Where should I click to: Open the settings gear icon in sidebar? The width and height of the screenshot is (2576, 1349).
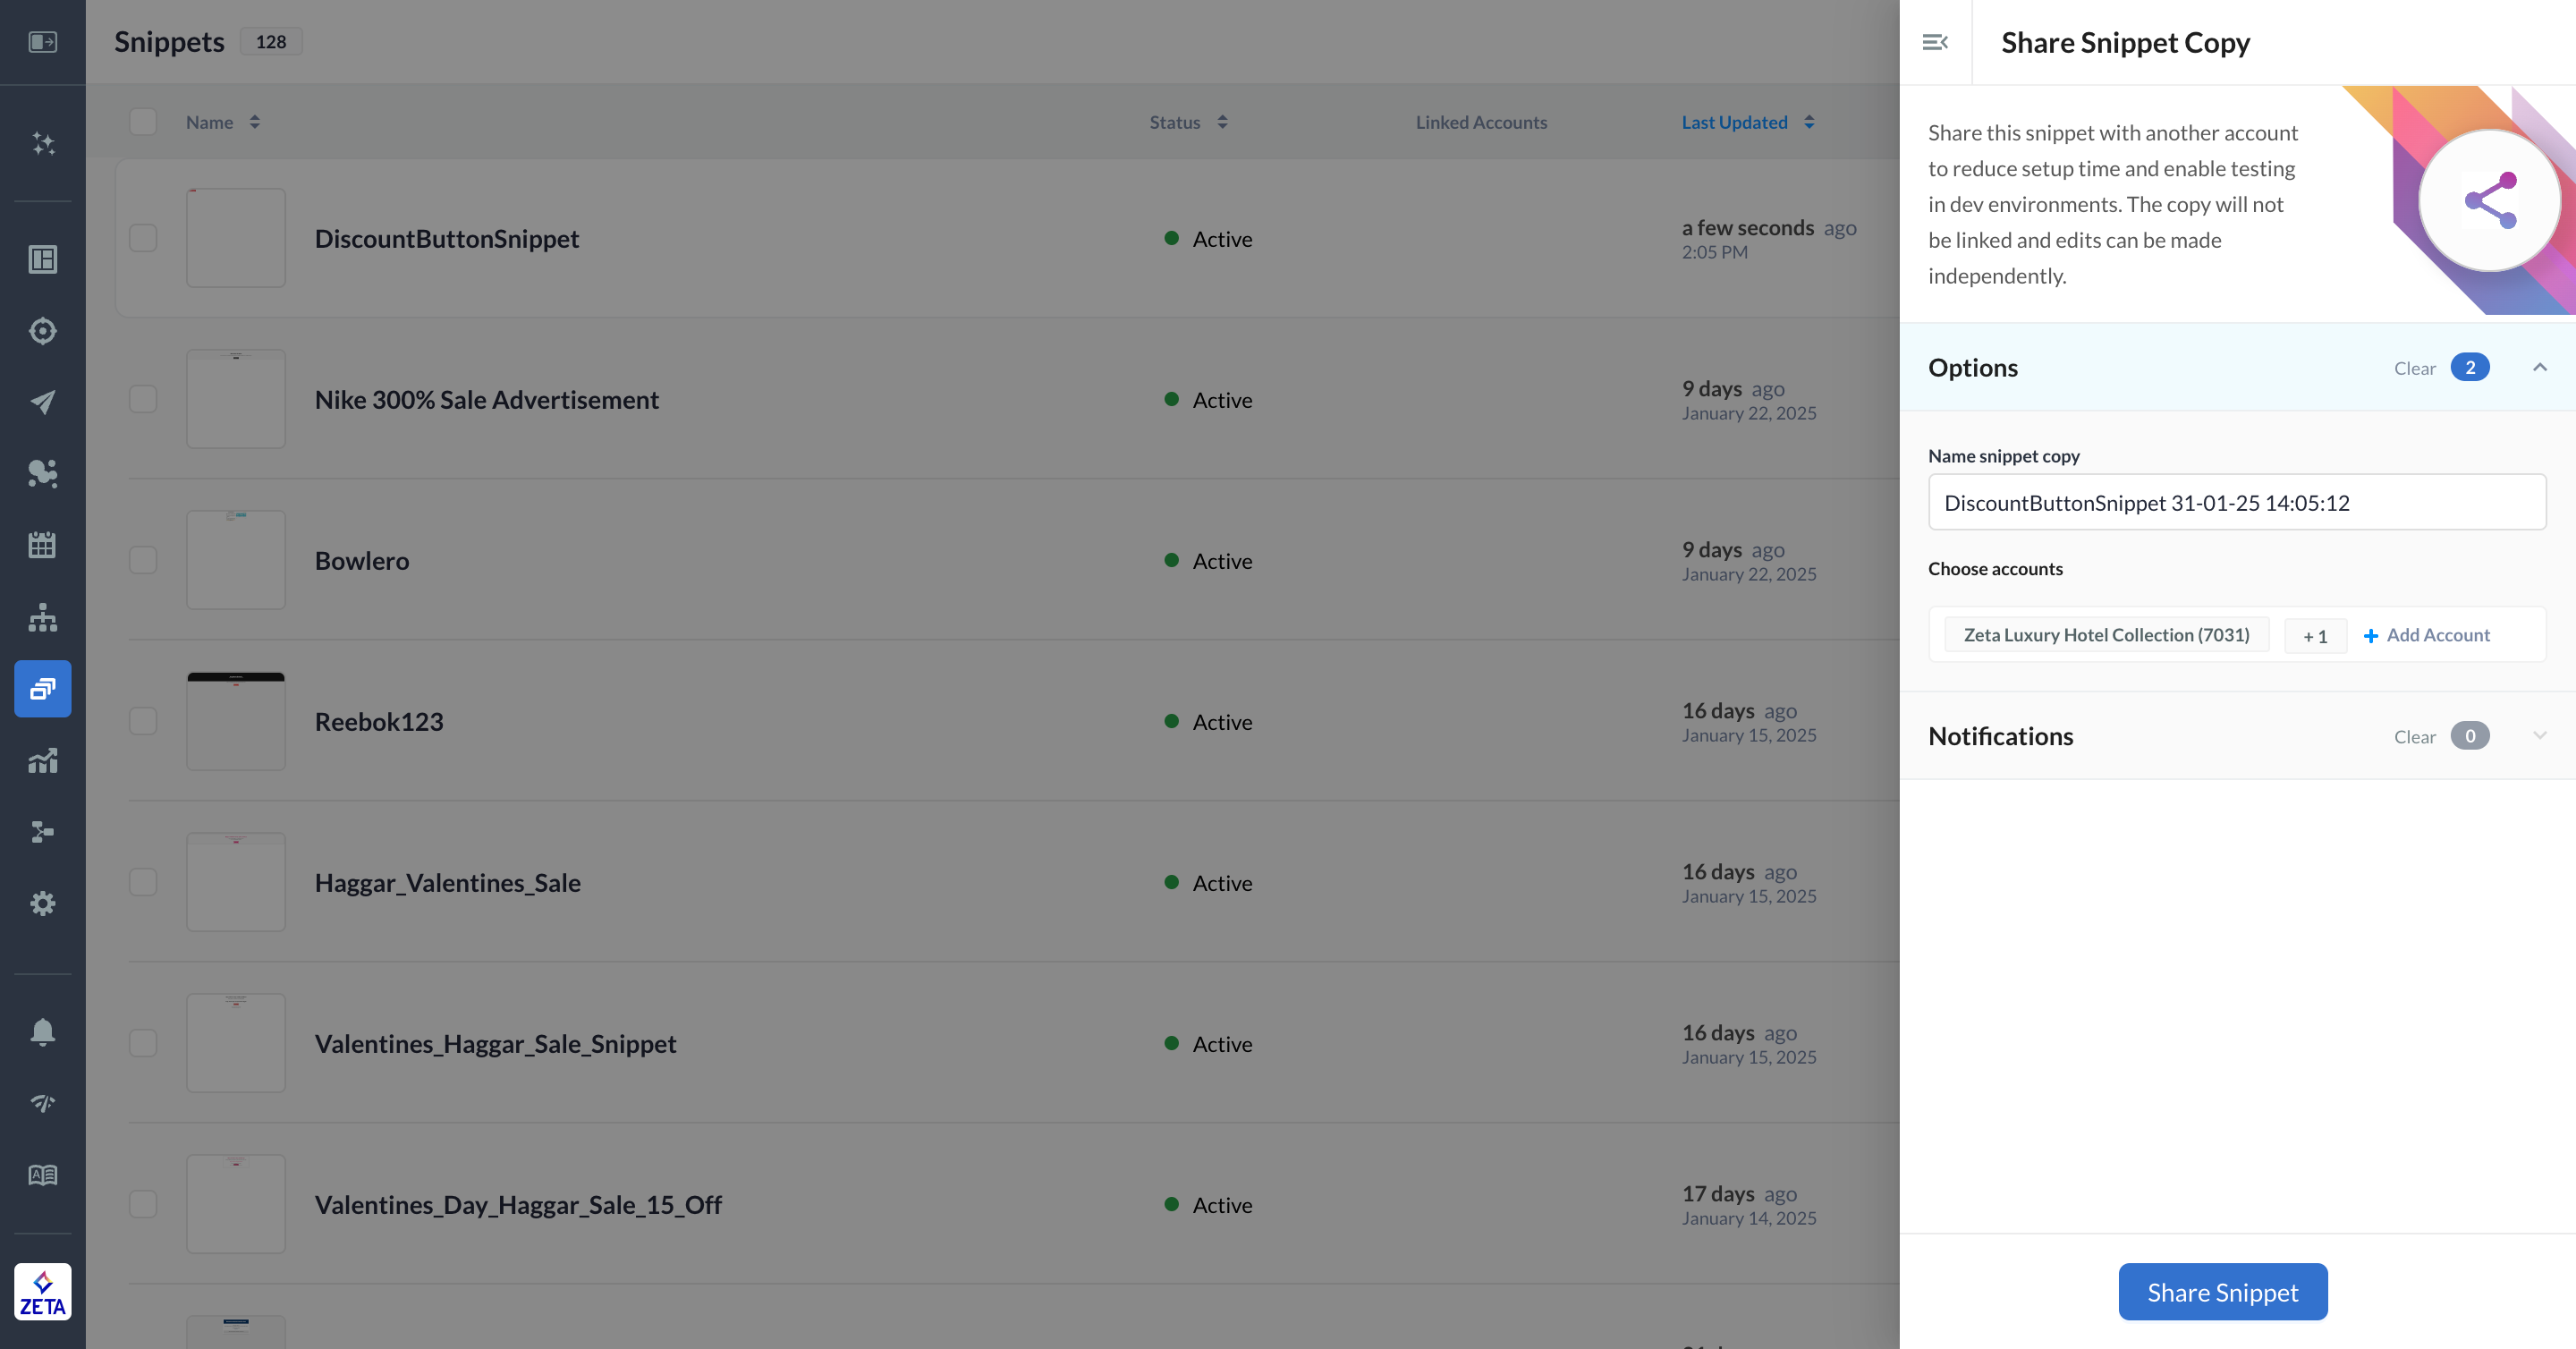42,903
